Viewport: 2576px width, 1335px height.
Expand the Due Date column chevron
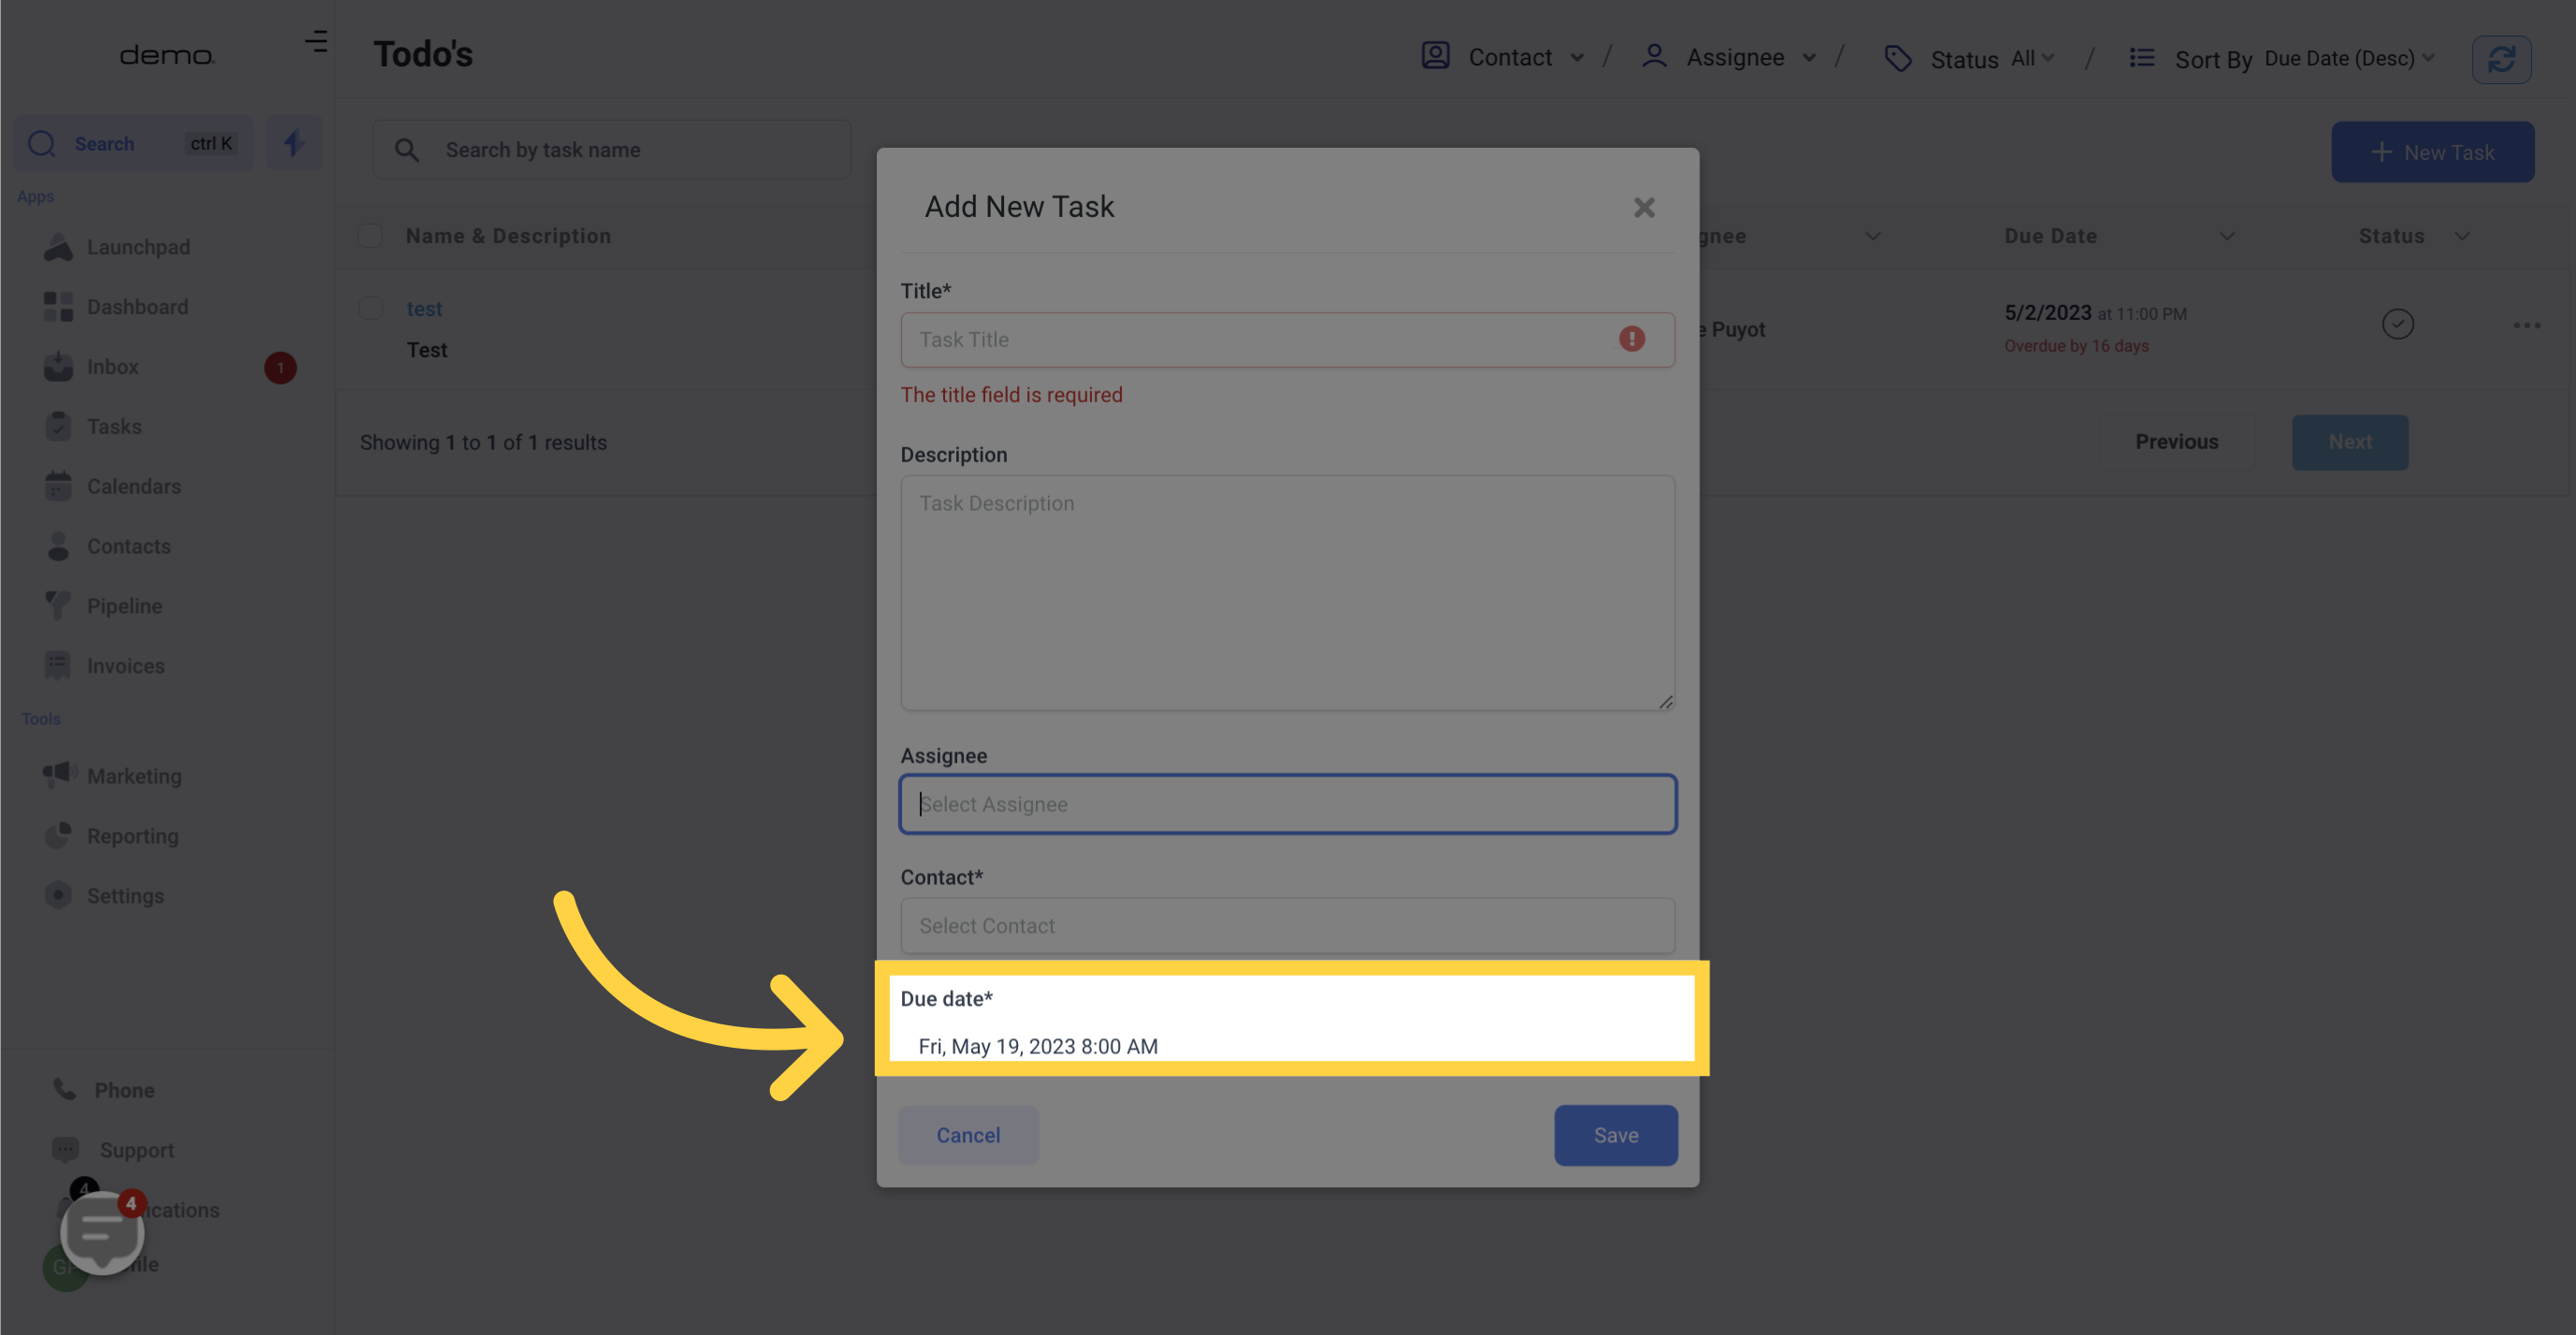[x=2227, y=236]
